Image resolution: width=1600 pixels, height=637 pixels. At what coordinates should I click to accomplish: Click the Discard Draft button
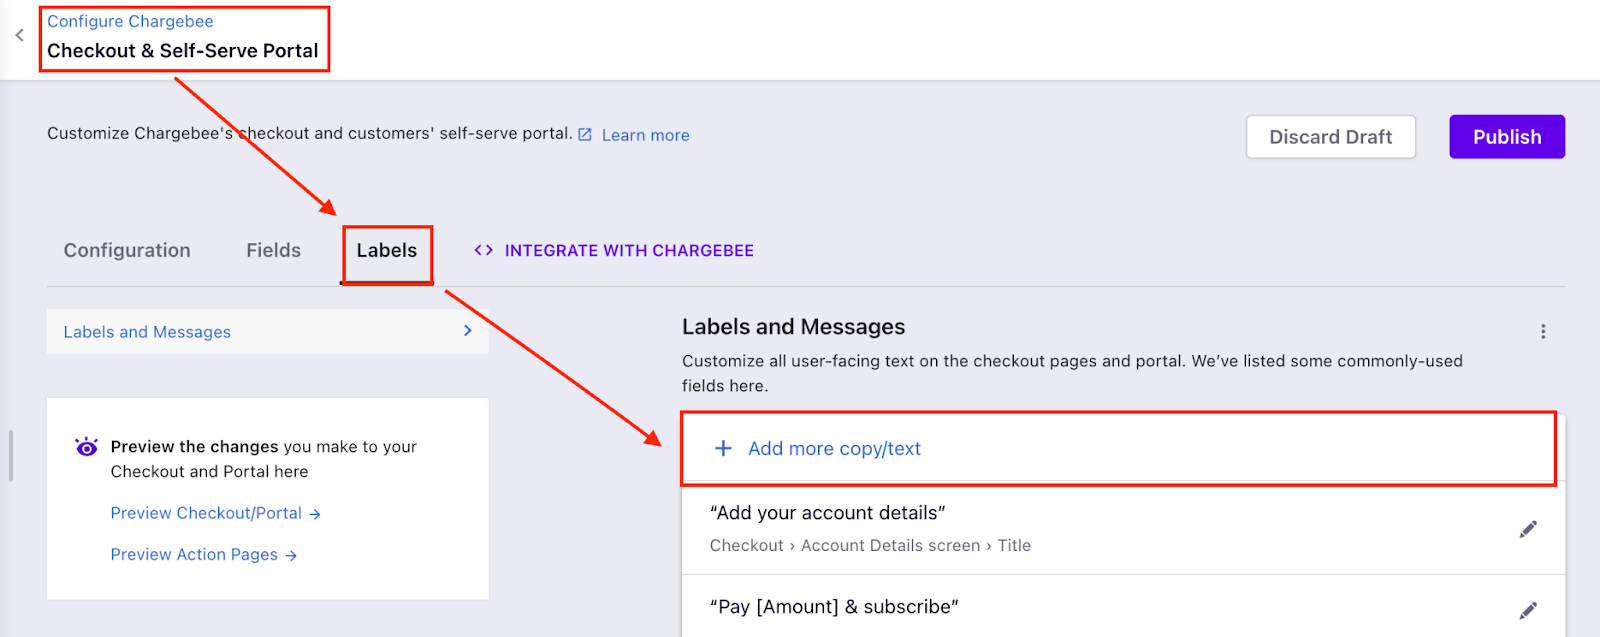[x=1331, y=137]
